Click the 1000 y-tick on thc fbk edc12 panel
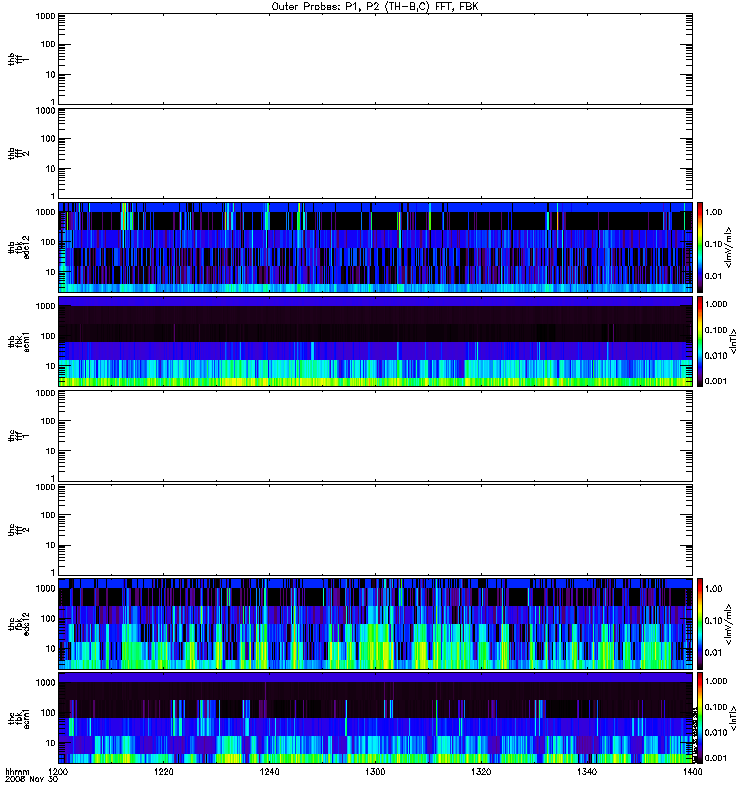This screenshot has height=800, width=750. coord(45,589)
